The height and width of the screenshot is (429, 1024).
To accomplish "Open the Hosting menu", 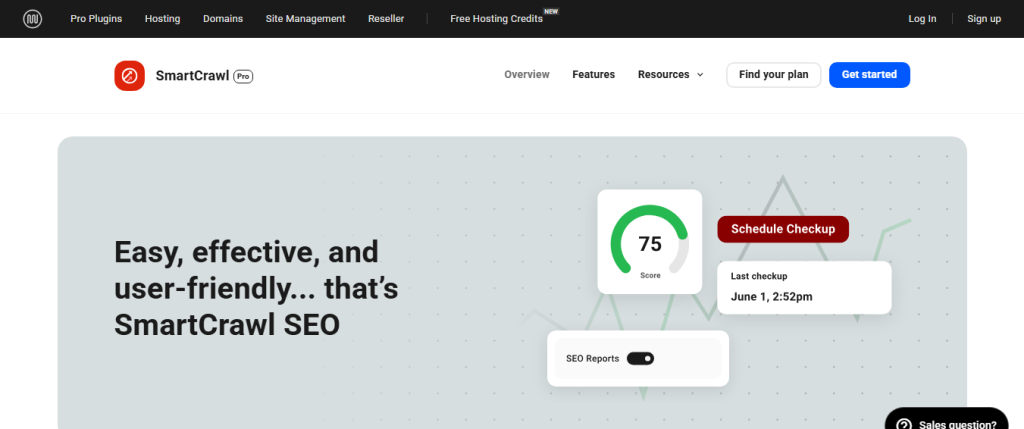I will 162,19.
